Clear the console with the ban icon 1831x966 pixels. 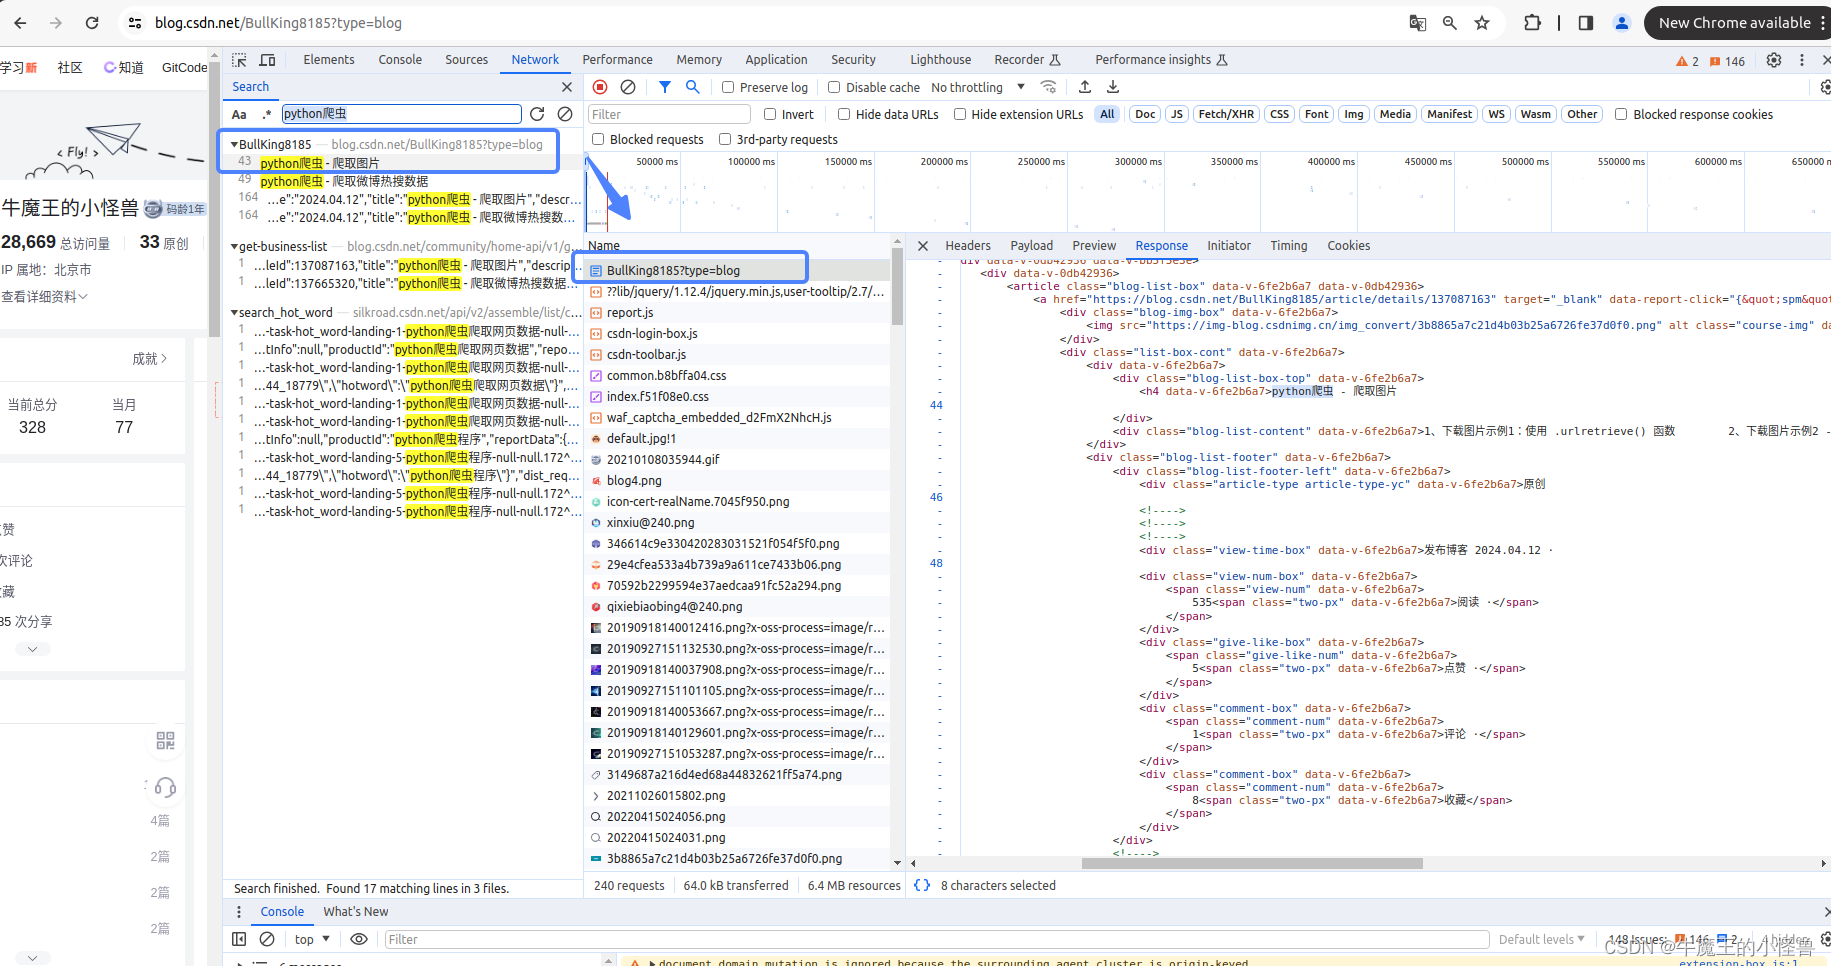[267, 939]
